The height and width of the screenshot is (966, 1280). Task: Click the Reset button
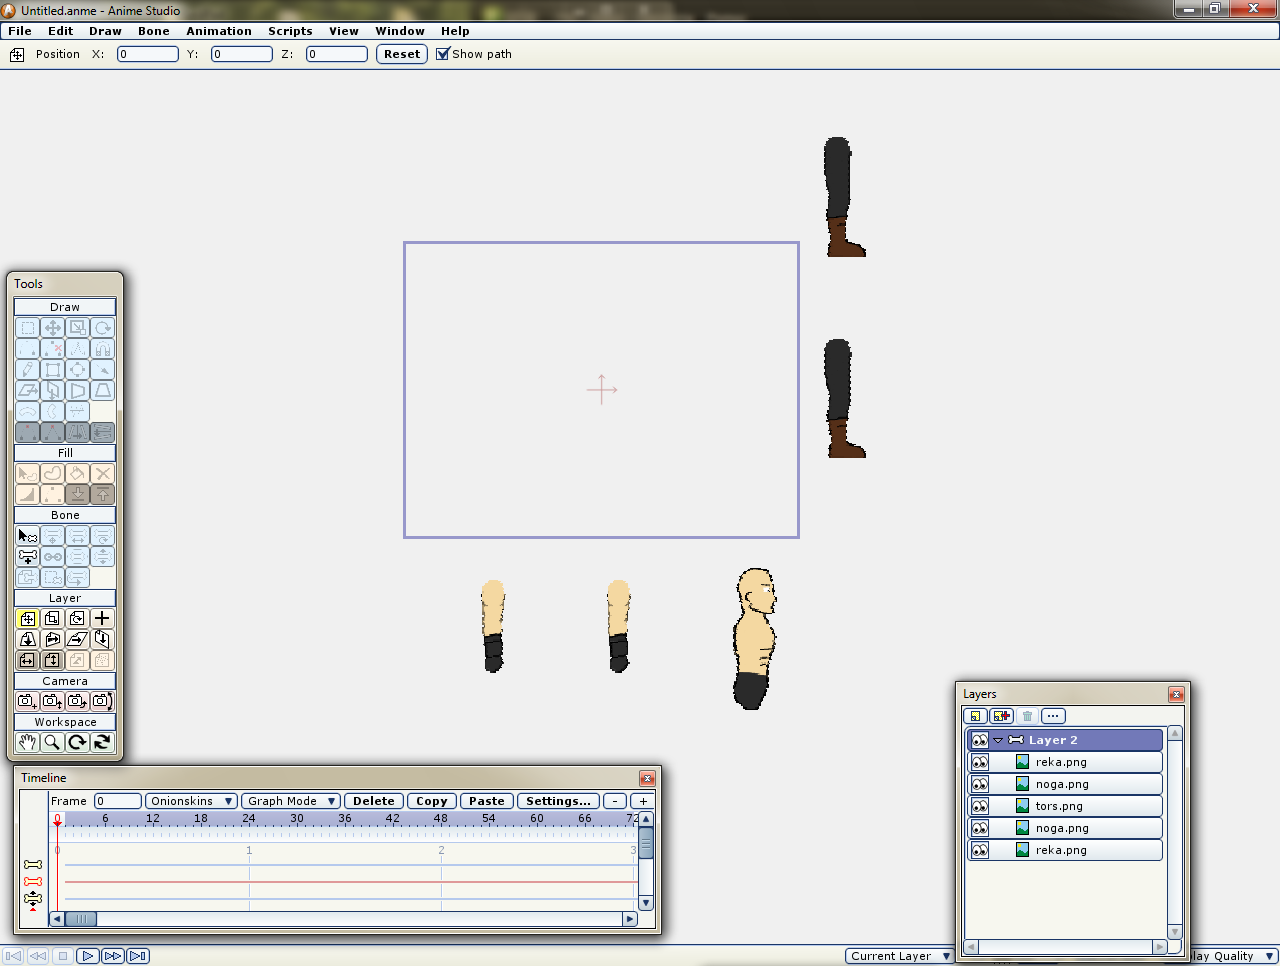(x=402, y=54)
